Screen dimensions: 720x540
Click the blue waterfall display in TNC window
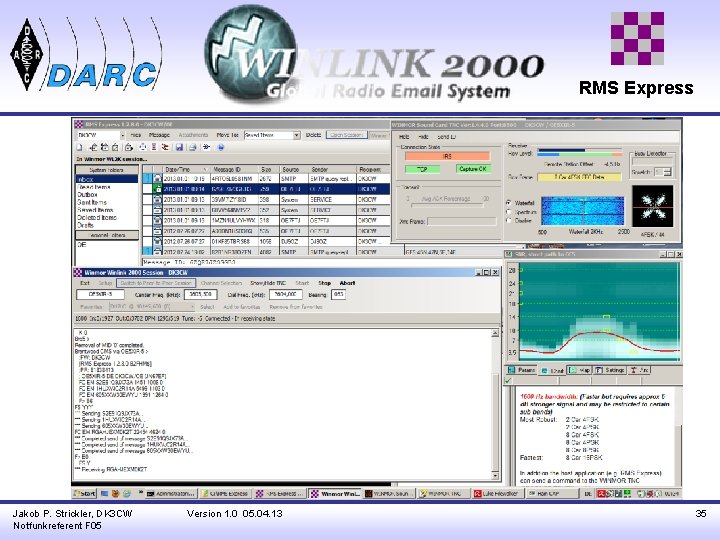582,211
